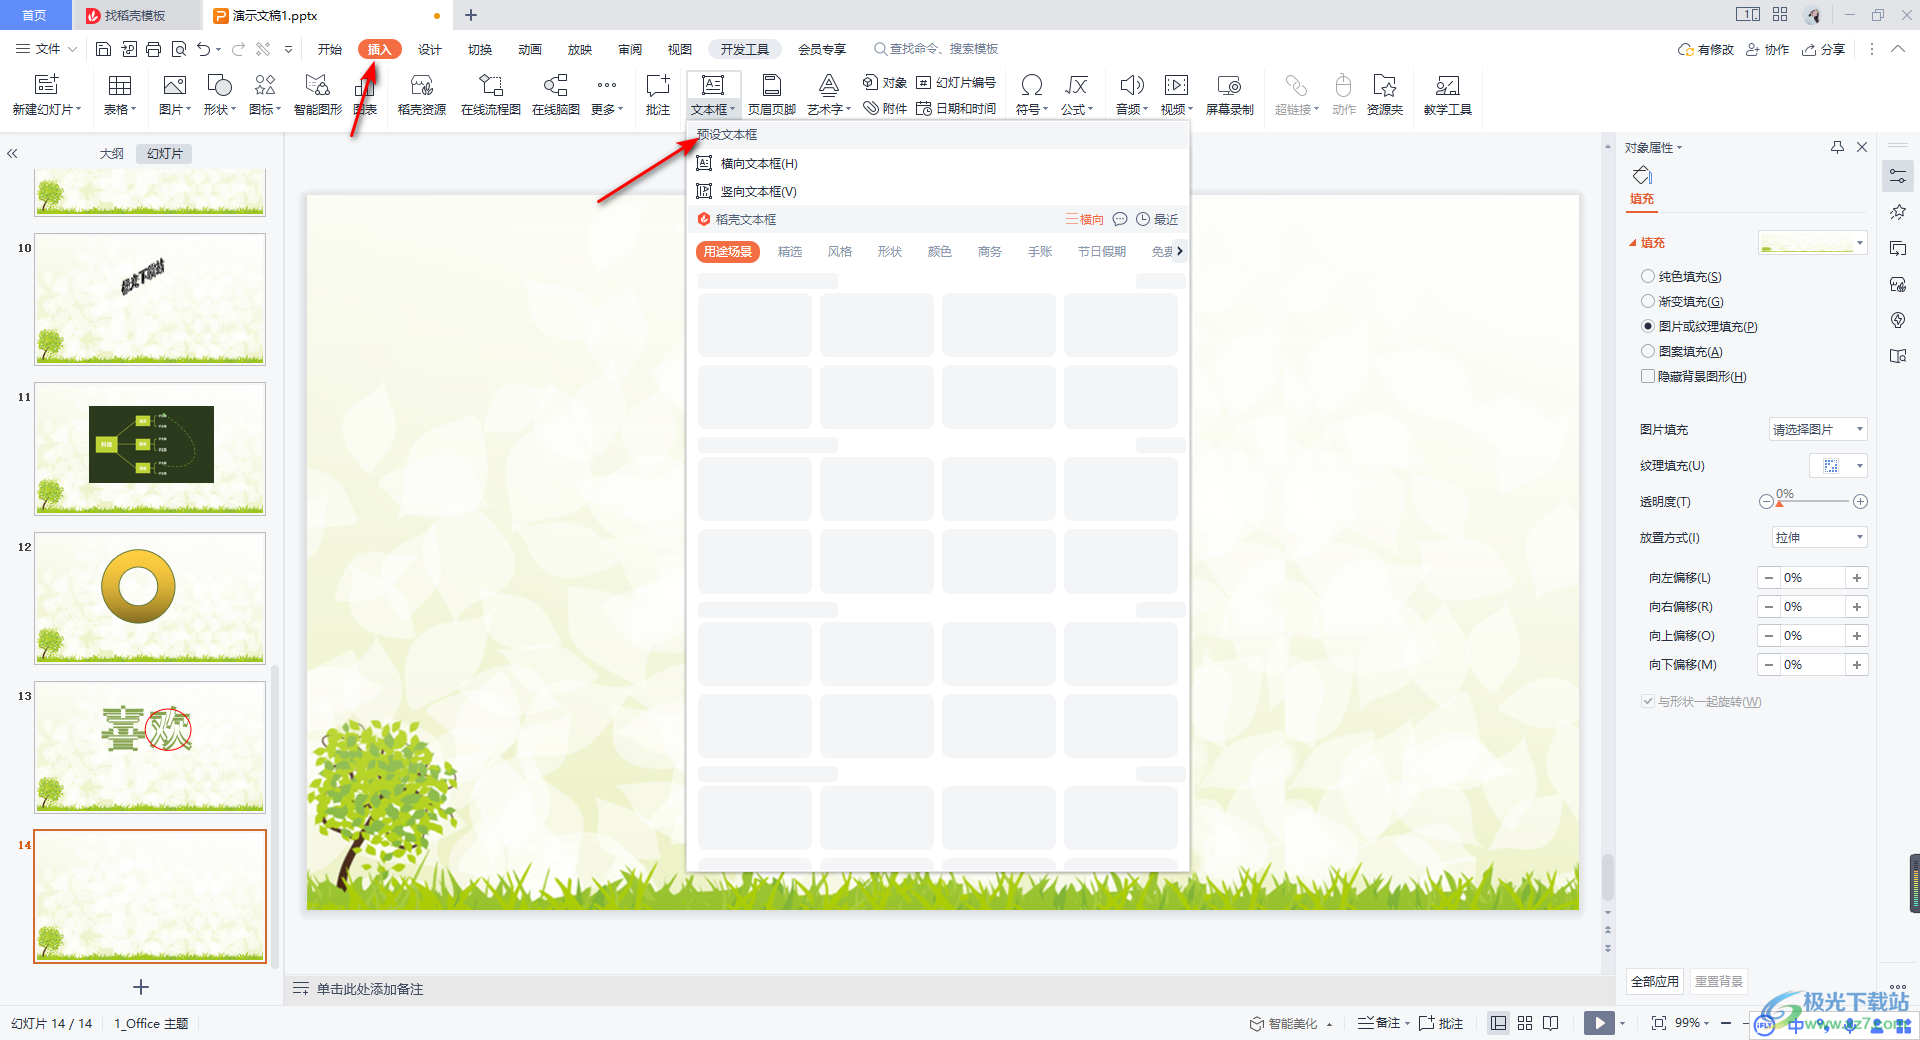1920x1040 pixels.
Task: Click Collaborate (协作) button
Action: 1767,49
